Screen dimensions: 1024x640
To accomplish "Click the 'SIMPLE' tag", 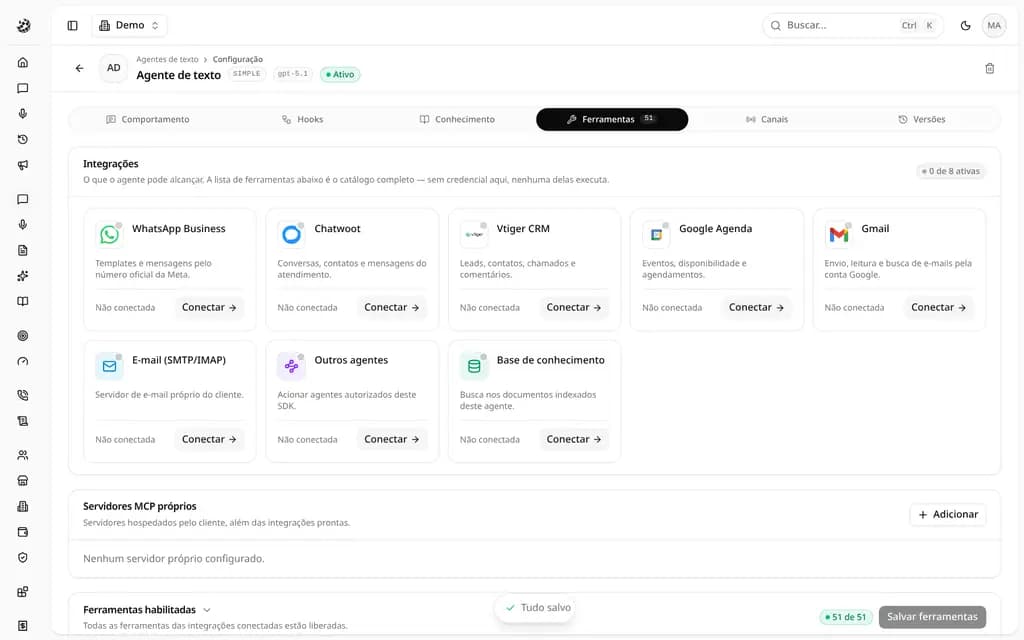I will 246,74.
